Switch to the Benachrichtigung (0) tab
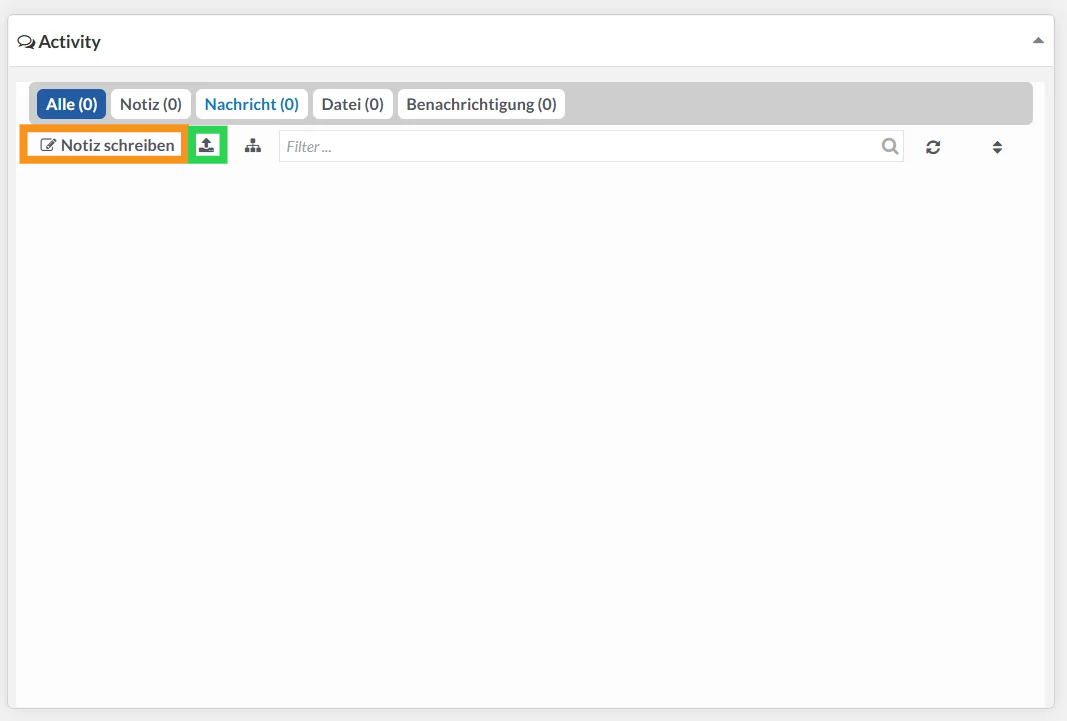 click(481, 104)
